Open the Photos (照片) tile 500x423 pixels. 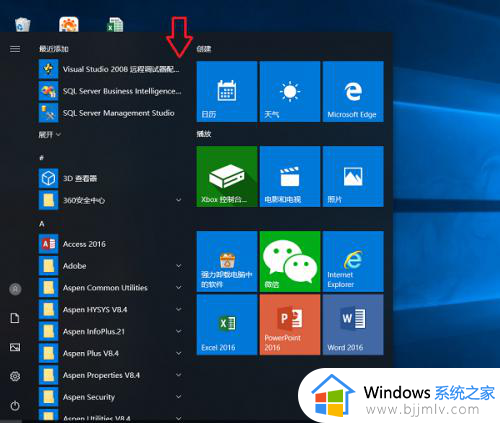tap(353, 176)
